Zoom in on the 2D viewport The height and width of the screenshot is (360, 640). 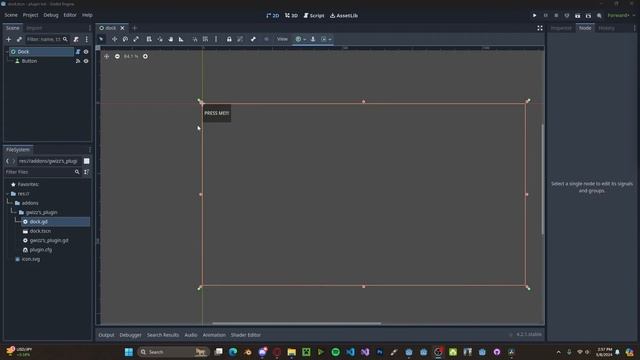point(145,56)
